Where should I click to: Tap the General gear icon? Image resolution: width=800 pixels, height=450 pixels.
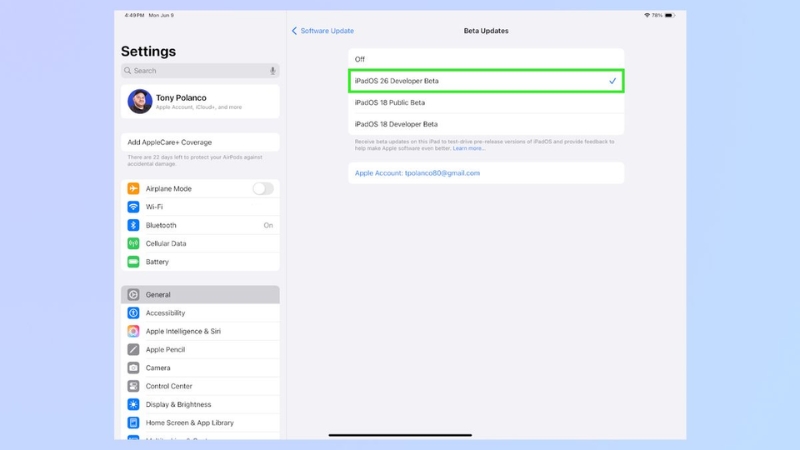133,294
